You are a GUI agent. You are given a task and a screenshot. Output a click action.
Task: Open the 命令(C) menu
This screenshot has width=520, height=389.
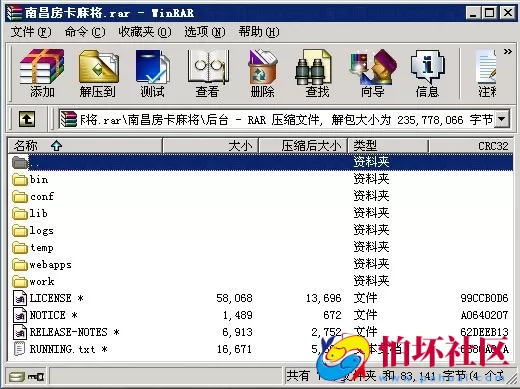click(x=85, y=32)
